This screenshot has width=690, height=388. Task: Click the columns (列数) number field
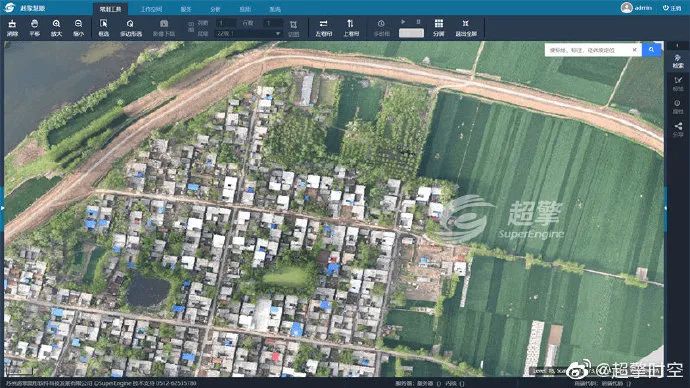tap(226, 23)
